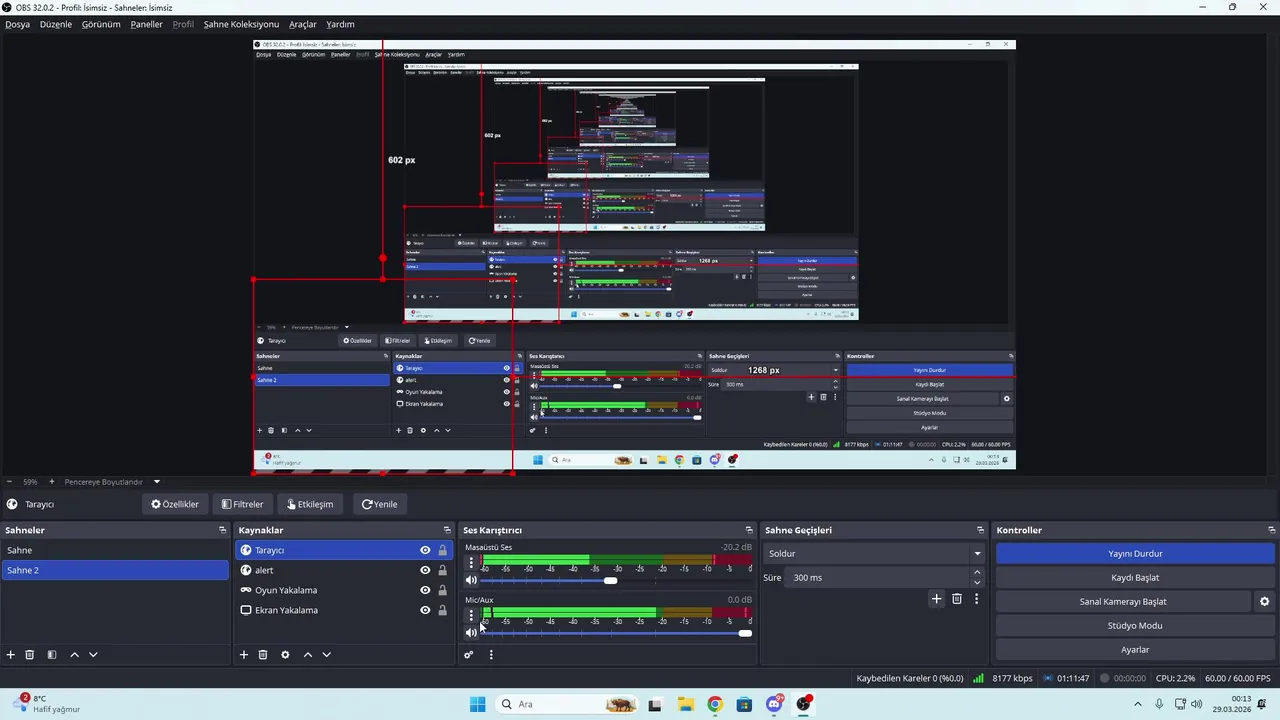The height and width of the screenshot is (720, 1280).
Task: Click the Masaüstü Ses volume slider
Action: pyautogui.click(x=616, y=581)
